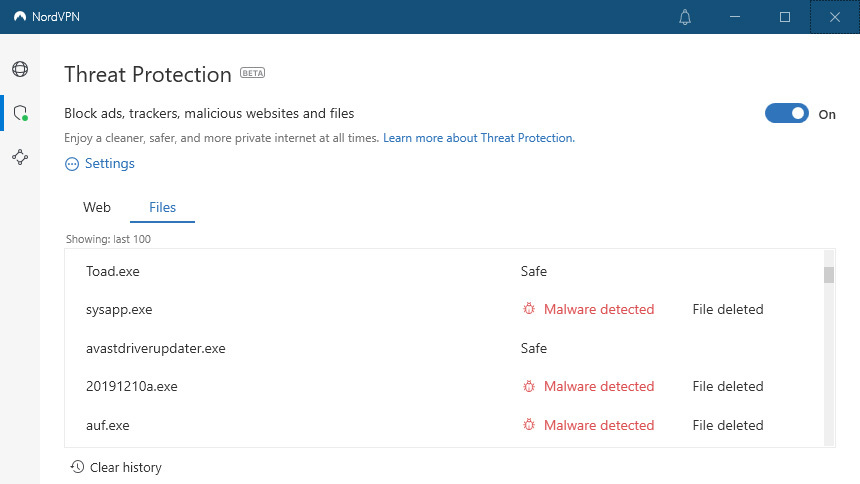The image size is (860, 484).
Task: Minimize the NordVPN window
Action: [735, 17]
